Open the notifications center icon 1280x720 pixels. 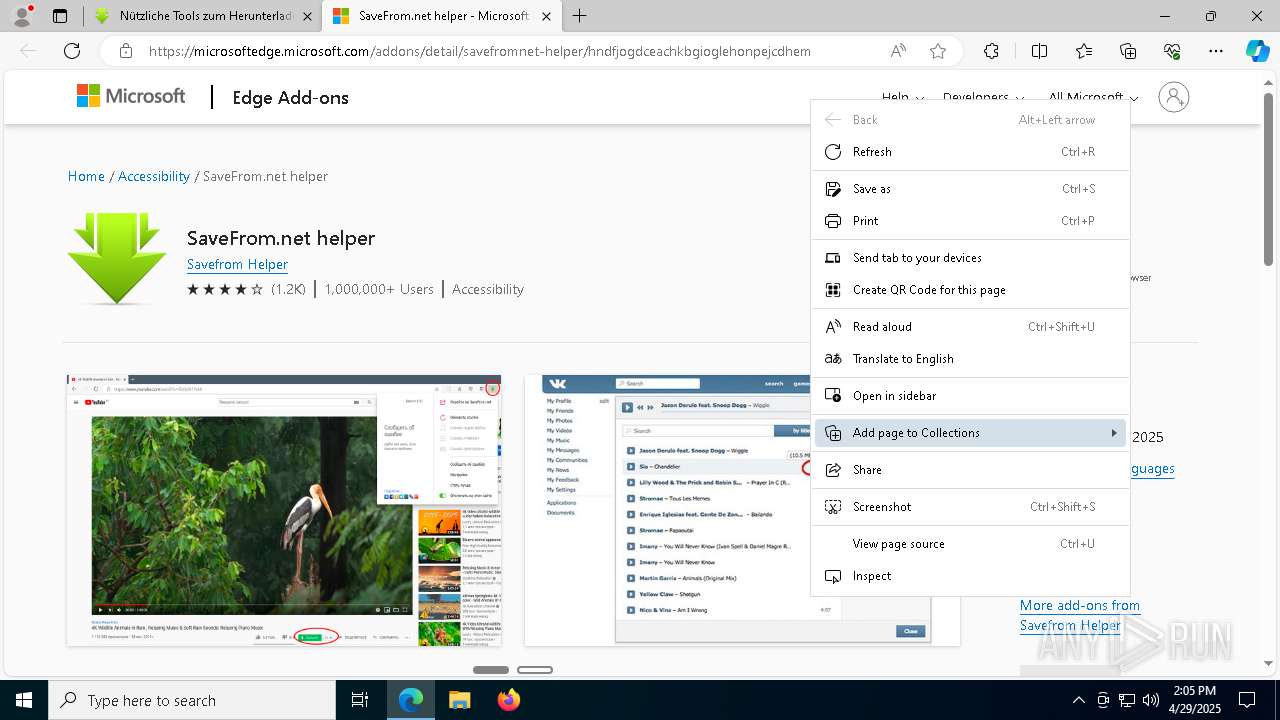pyautogui.click(x=1247, y=700)
